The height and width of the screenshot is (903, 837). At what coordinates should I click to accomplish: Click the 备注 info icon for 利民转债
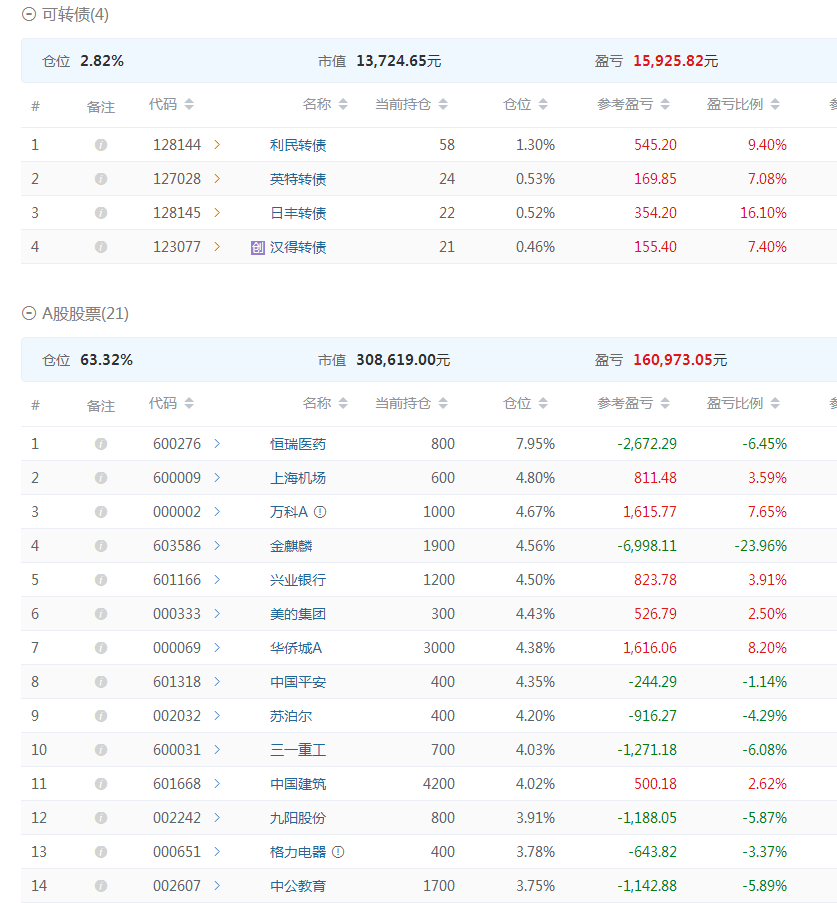100,145
